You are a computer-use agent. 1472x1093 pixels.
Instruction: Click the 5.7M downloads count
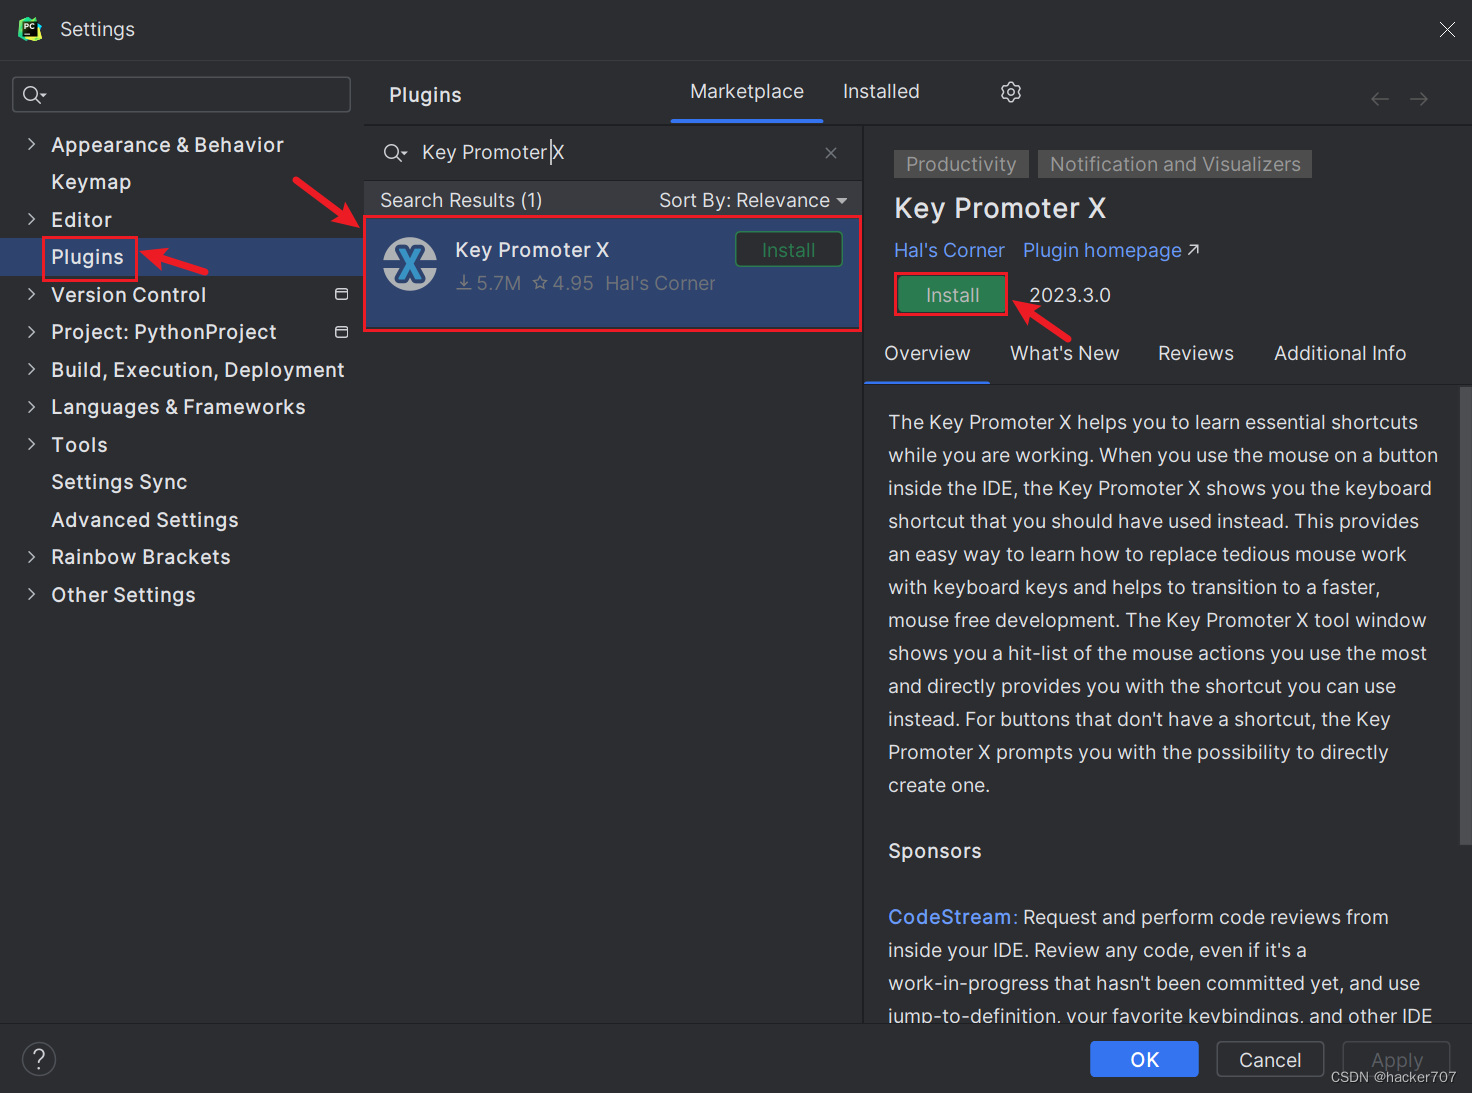(489, 283)
